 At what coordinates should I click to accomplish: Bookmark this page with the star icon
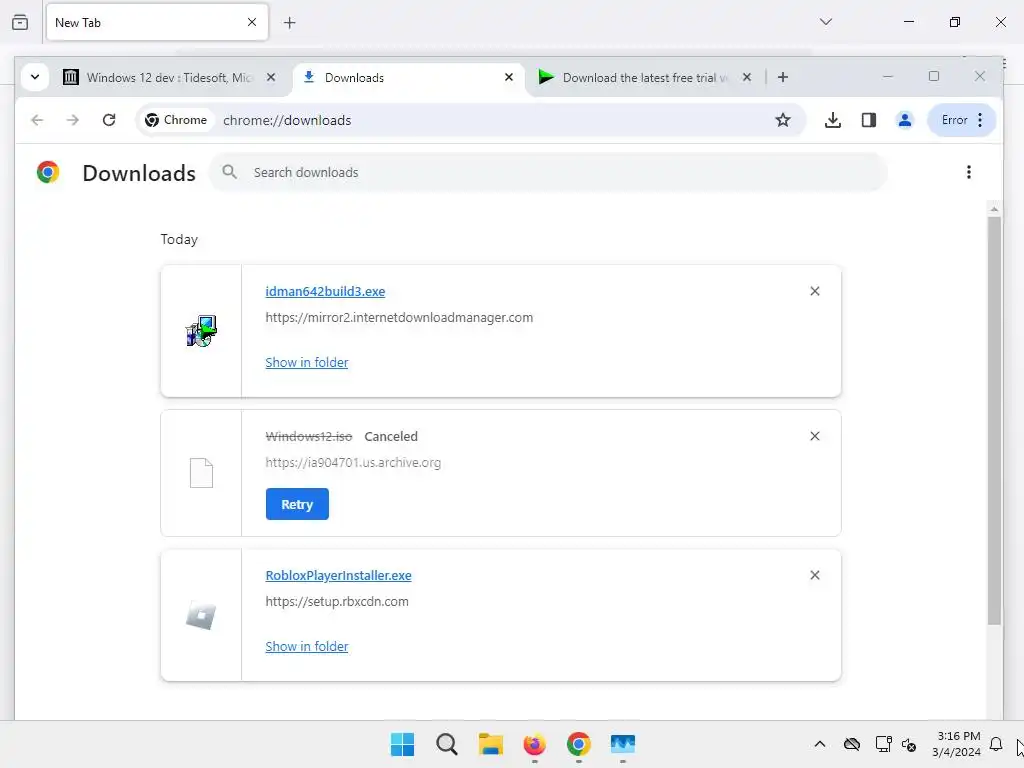click(782, 120)
